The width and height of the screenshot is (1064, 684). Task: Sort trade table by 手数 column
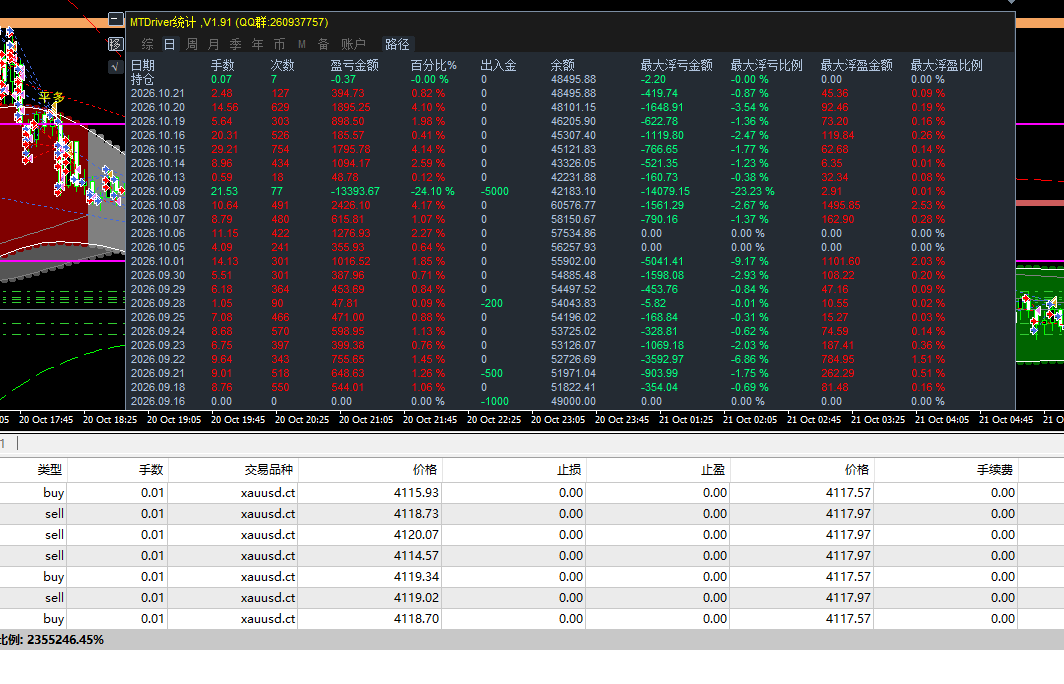click(151, 470)
